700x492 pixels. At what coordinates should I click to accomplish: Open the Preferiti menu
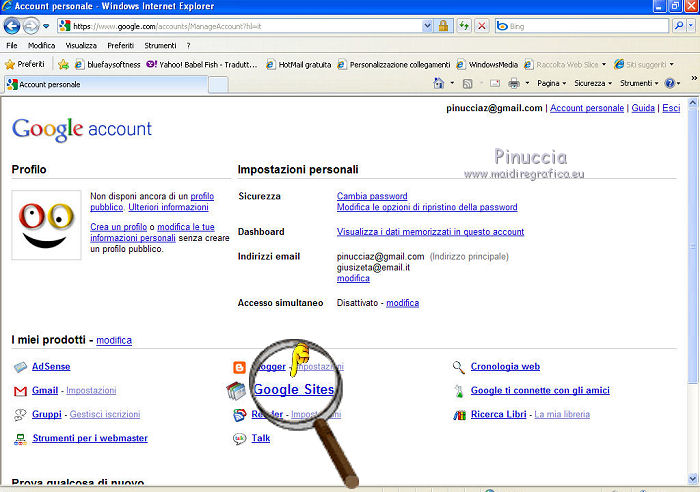pos(120,46)
